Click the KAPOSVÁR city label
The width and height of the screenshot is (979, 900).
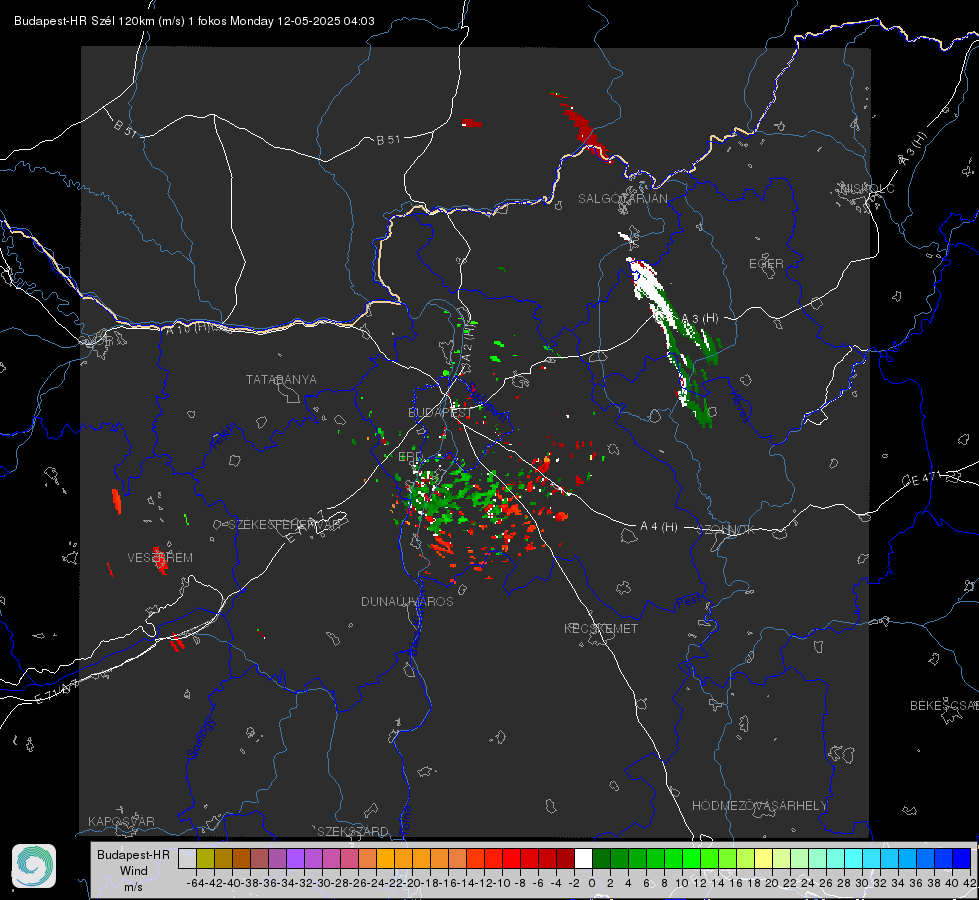121,821
